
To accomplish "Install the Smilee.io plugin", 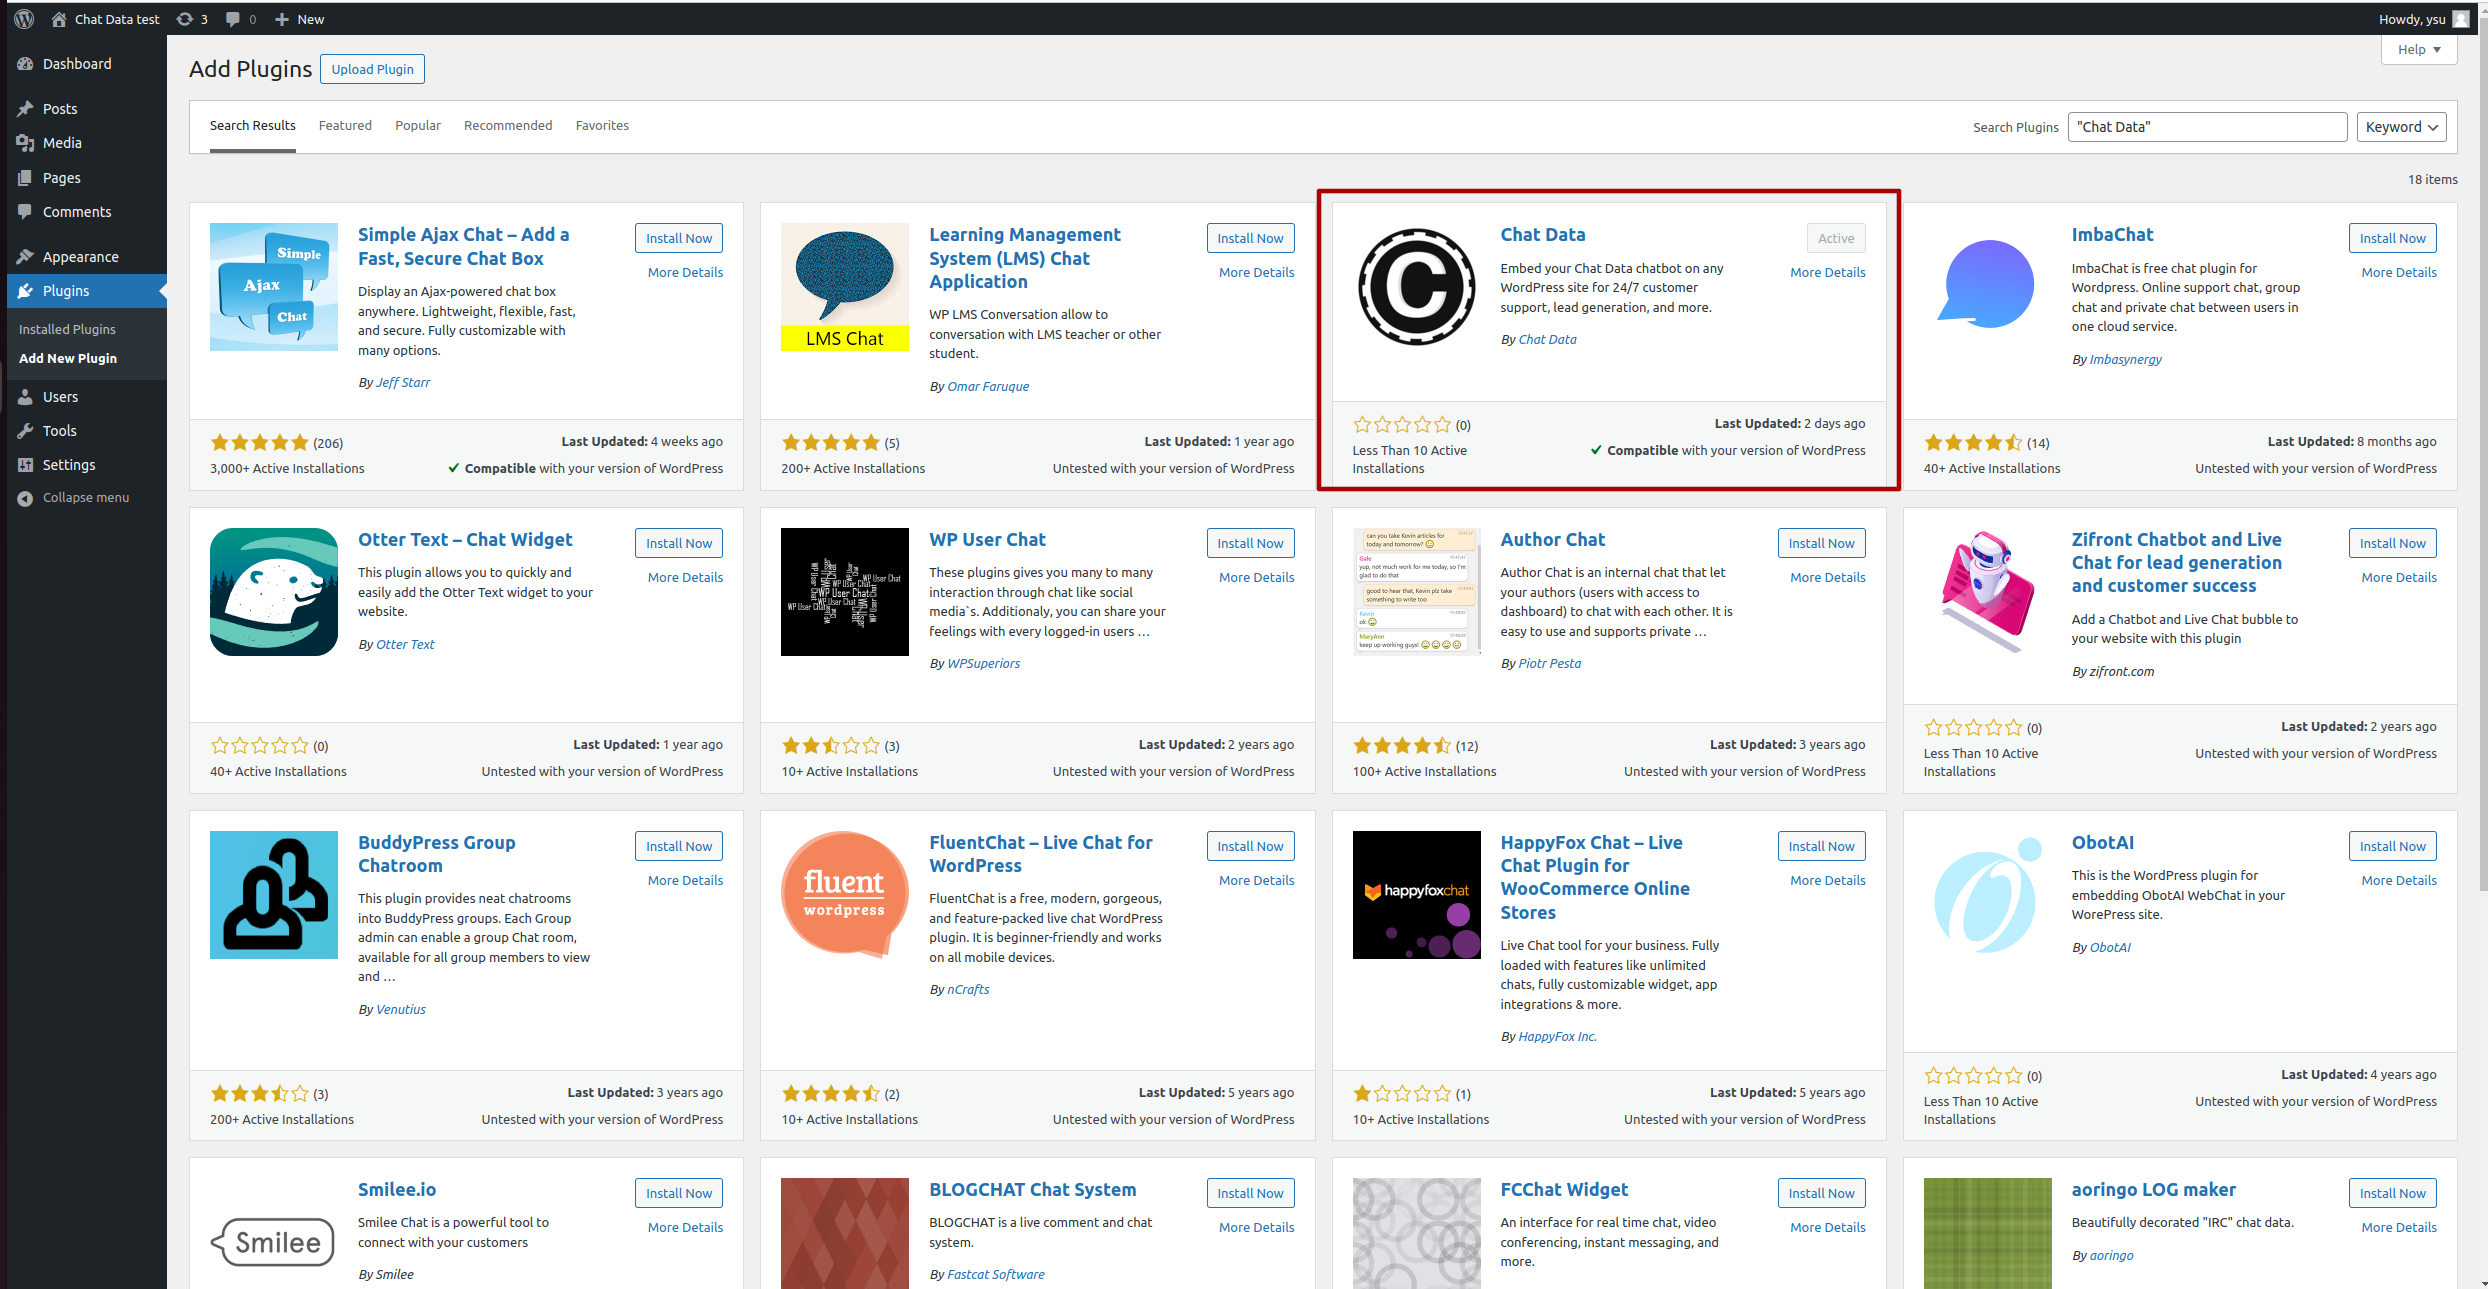I will click(679, 1193).
